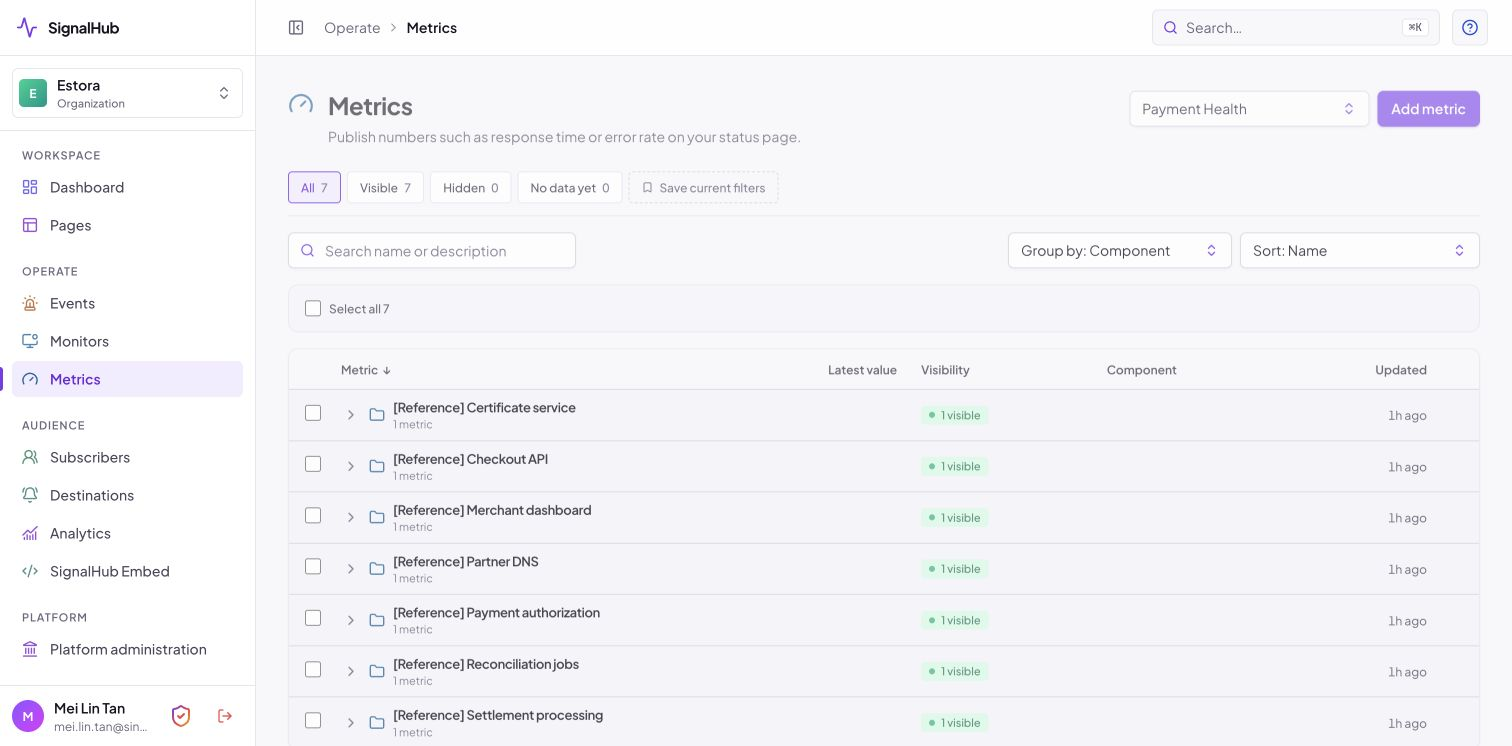Click the Monitors screen icon
The image size is (1512, 746).
click(x=30, y=341)
